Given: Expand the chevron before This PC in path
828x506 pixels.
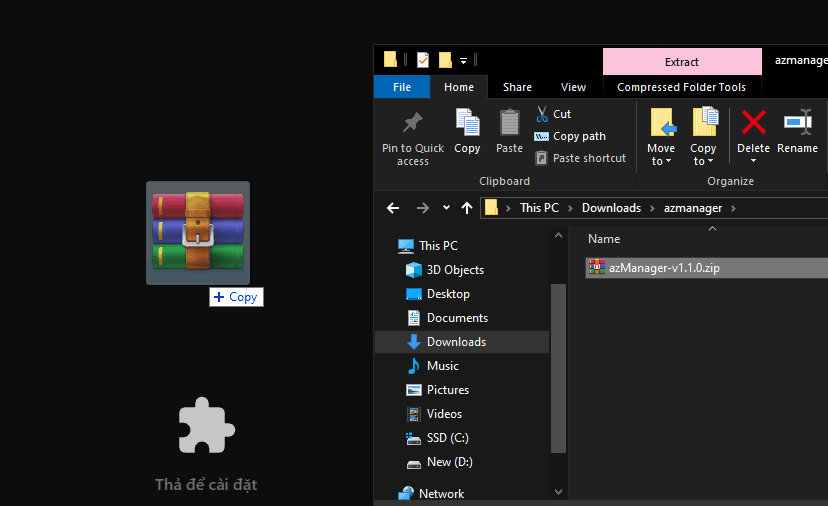Looking at the screenshot, I should click(508, 208).
